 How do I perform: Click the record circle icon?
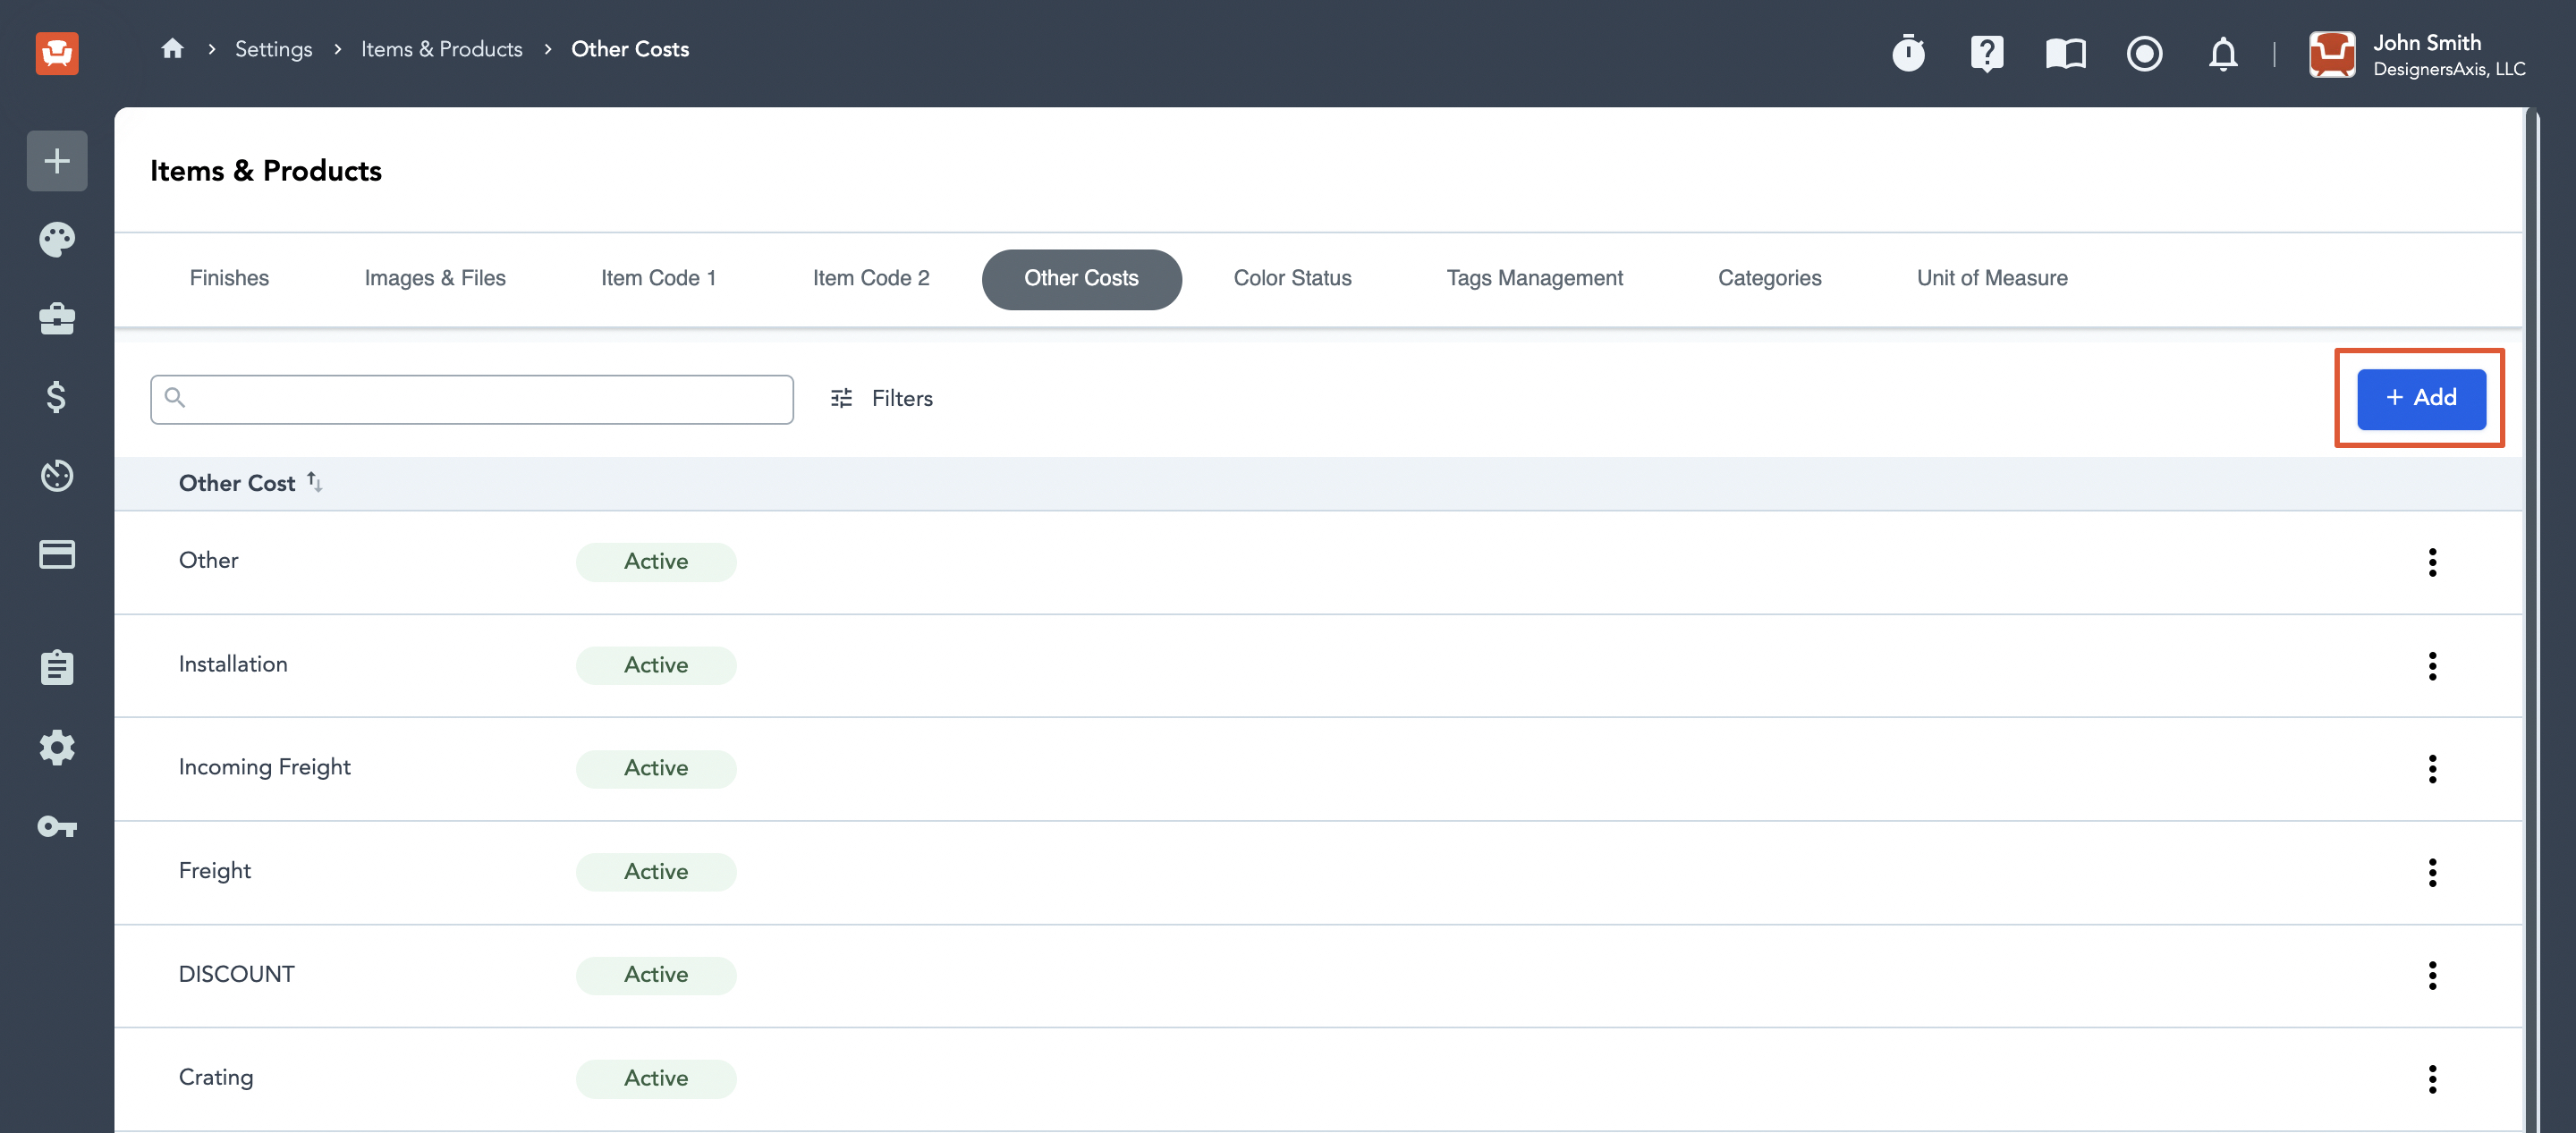pyautogui.click(x=2144, y=53)
